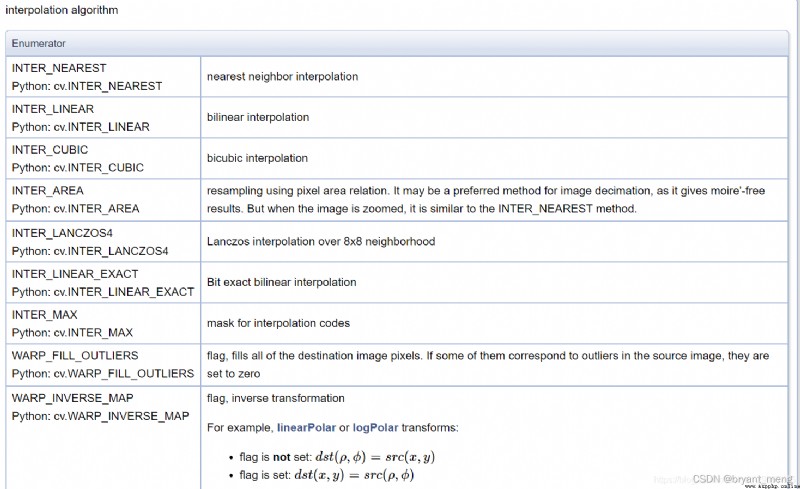Click 'resampling using pixel area relation' description
The width and height of the screenshot is (800, 489).
tap(486, 200)
